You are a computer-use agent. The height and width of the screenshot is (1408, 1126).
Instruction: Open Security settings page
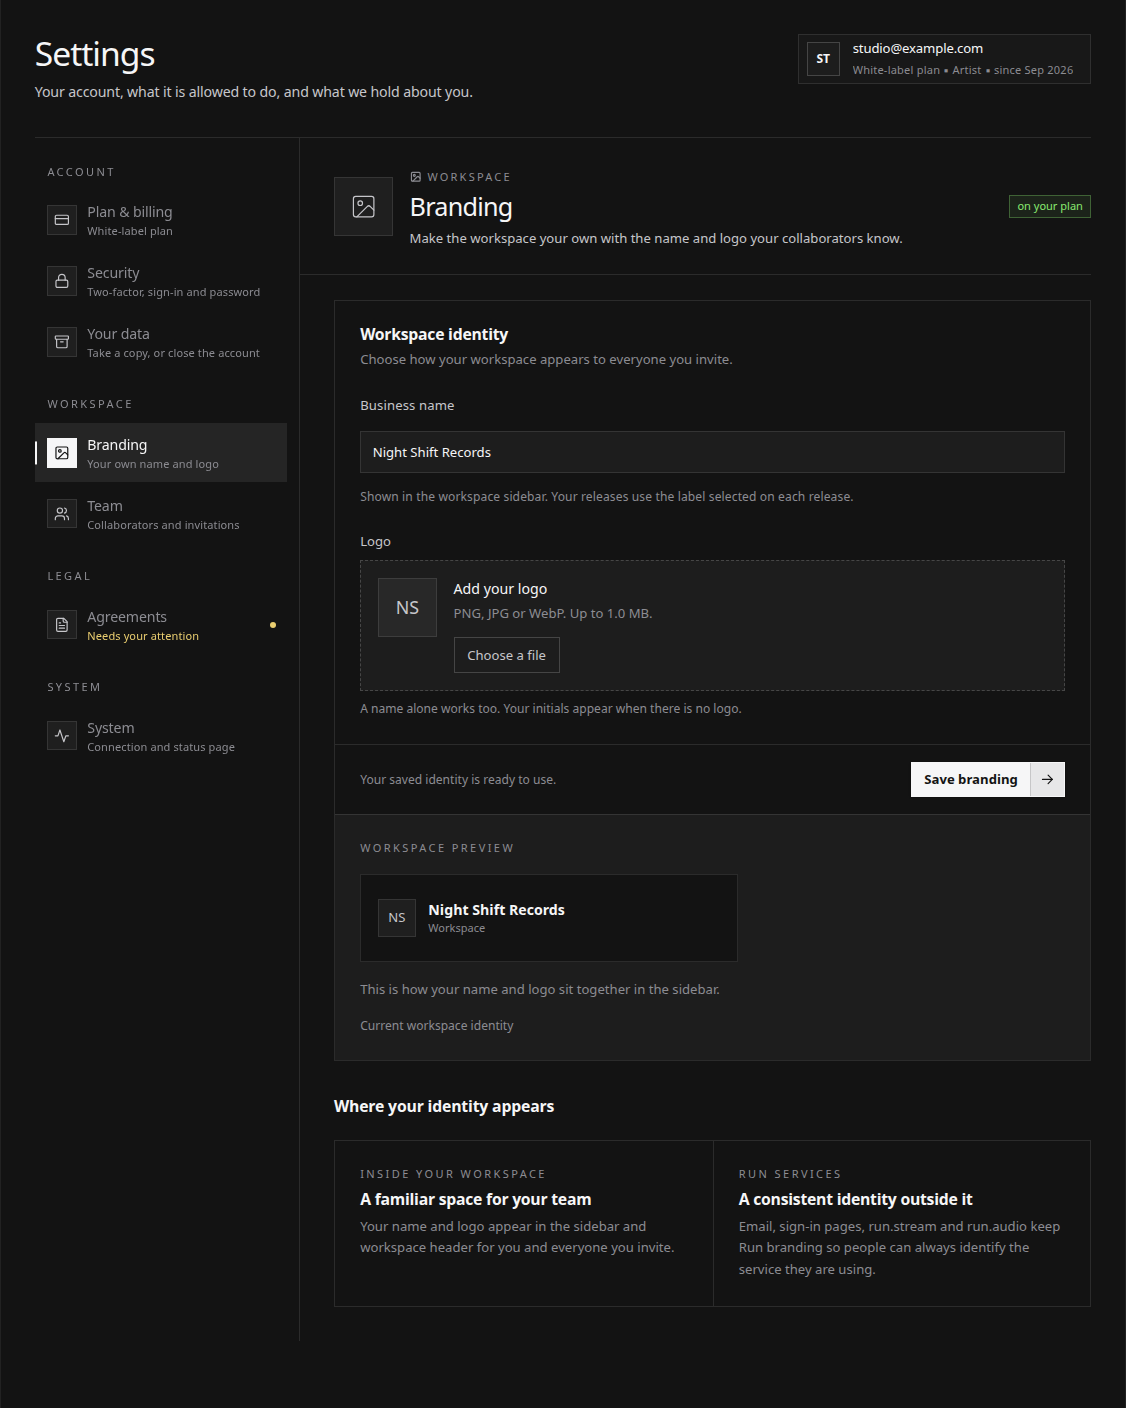point(161,281)
